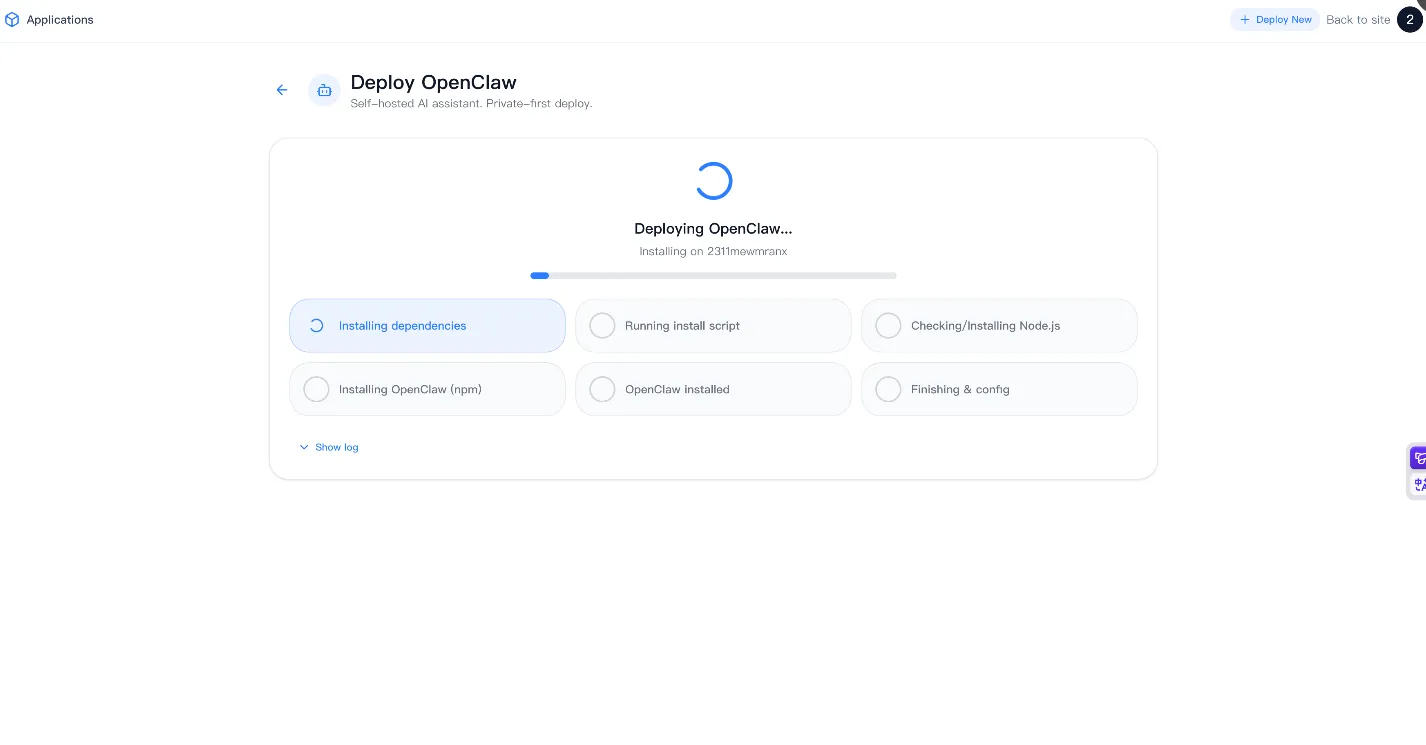Open the user avatar badge showing 2
1426x745 pixels.
1410,19
